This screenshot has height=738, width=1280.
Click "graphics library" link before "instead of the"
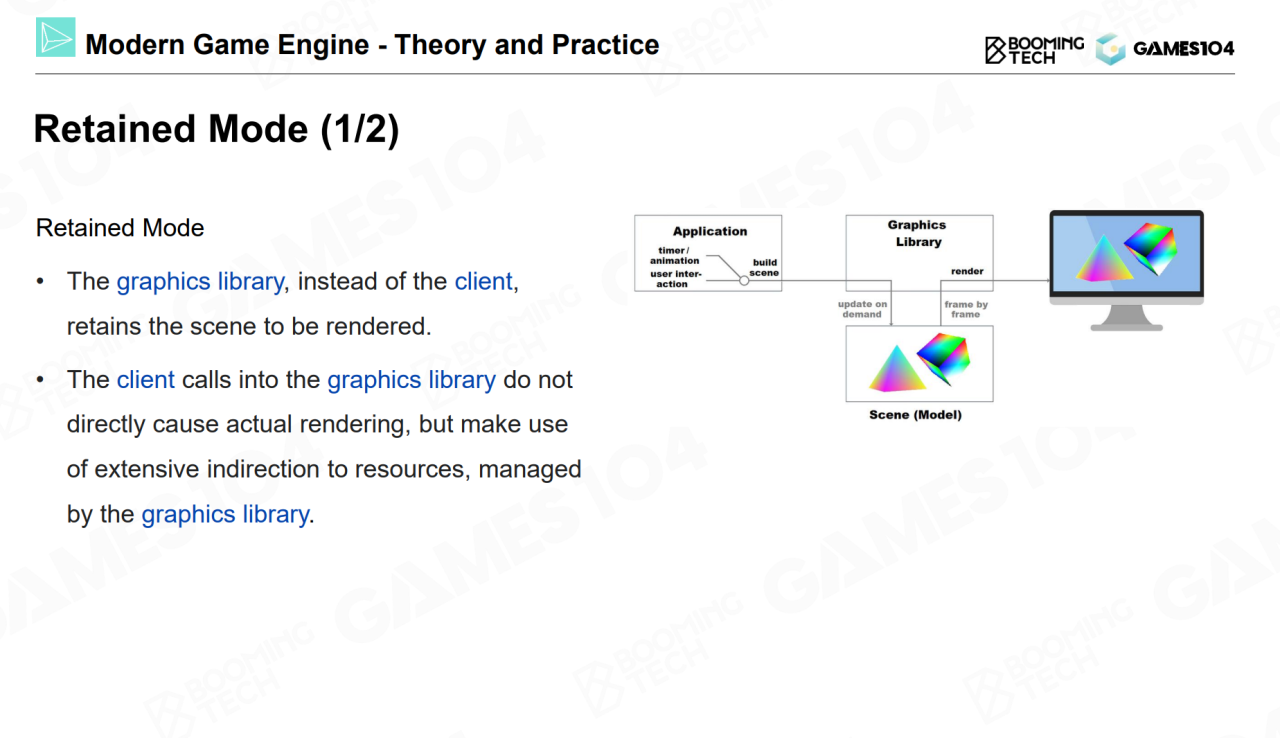(200, 282)
